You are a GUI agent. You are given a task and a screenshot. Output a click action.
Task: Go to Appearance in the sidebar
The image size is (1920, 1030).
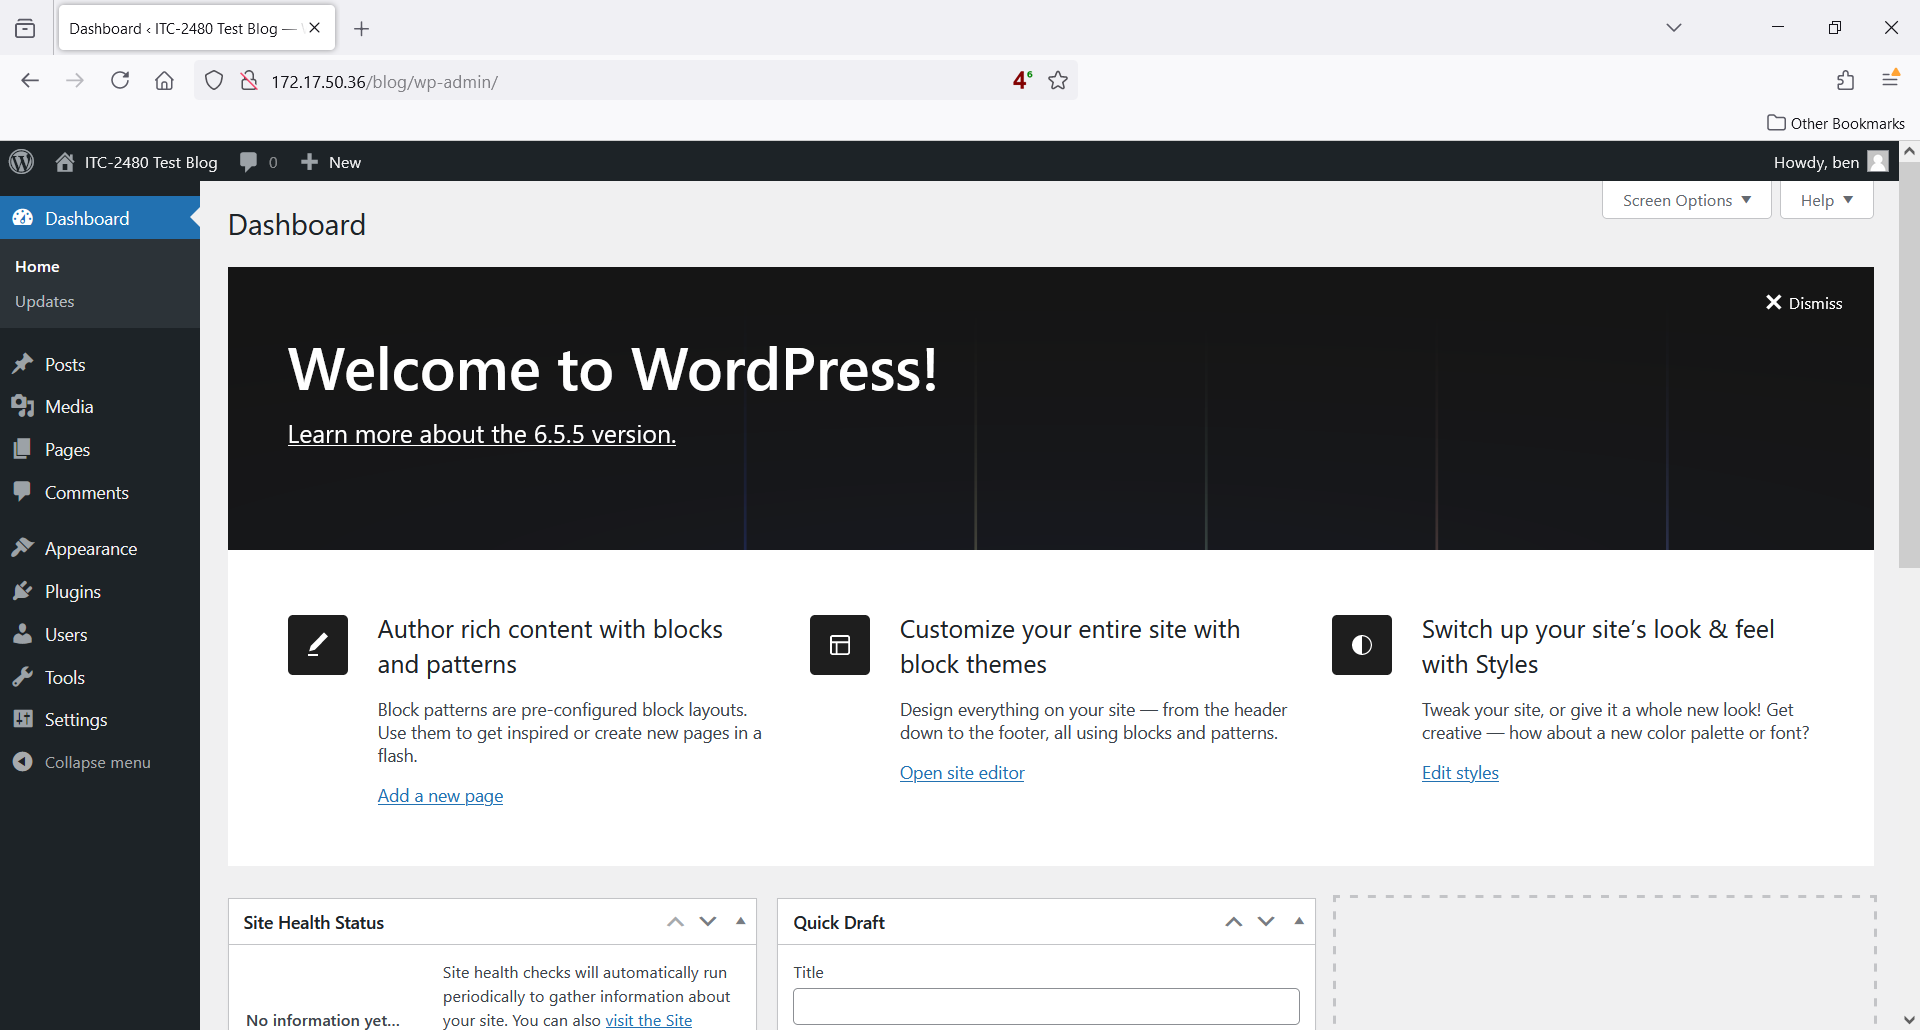tap(90, 549)
